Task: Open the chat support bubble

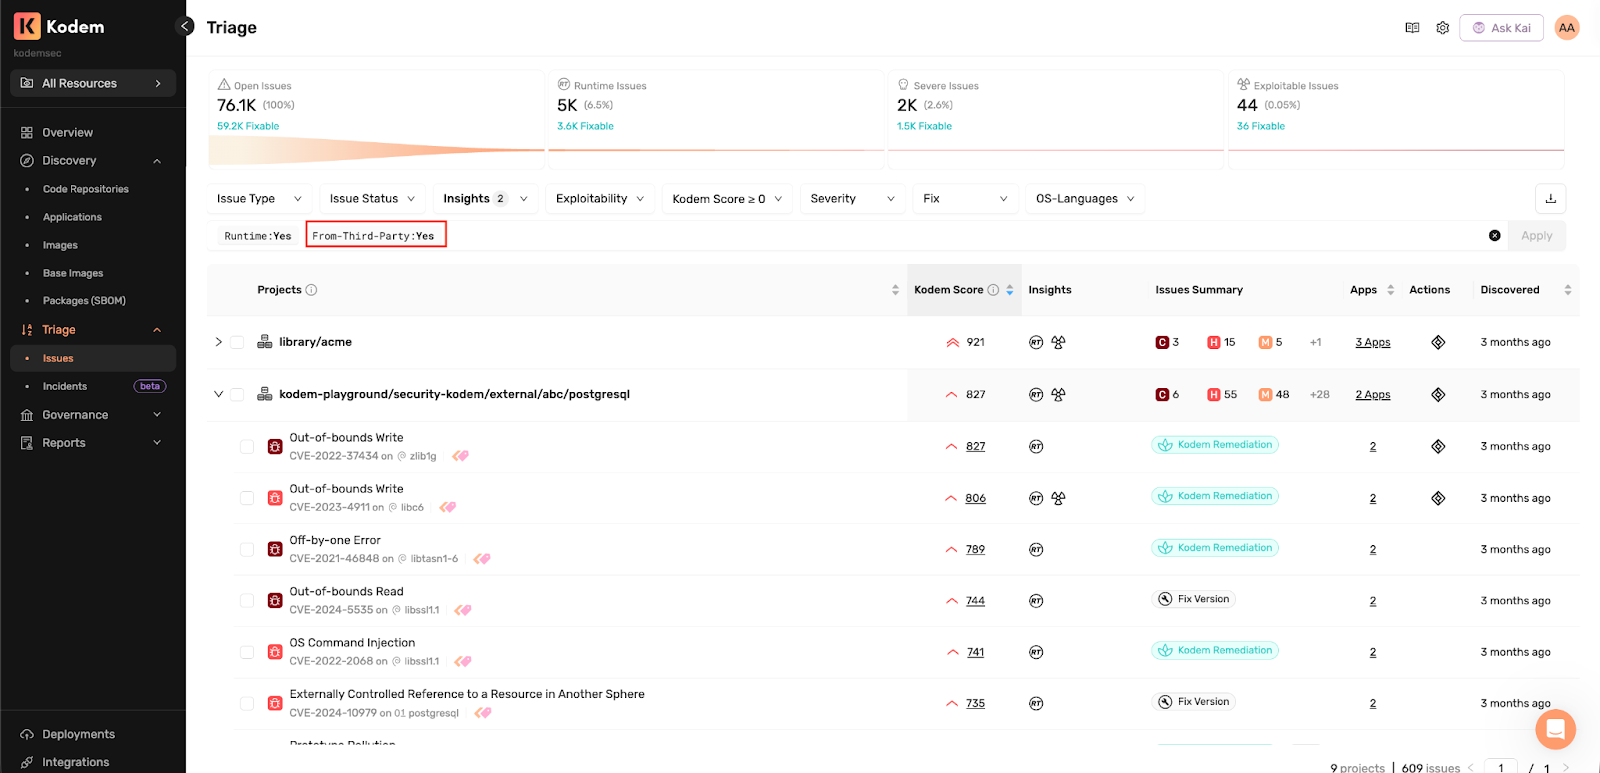Action: pyautogui.click(x=1555, y=729)
